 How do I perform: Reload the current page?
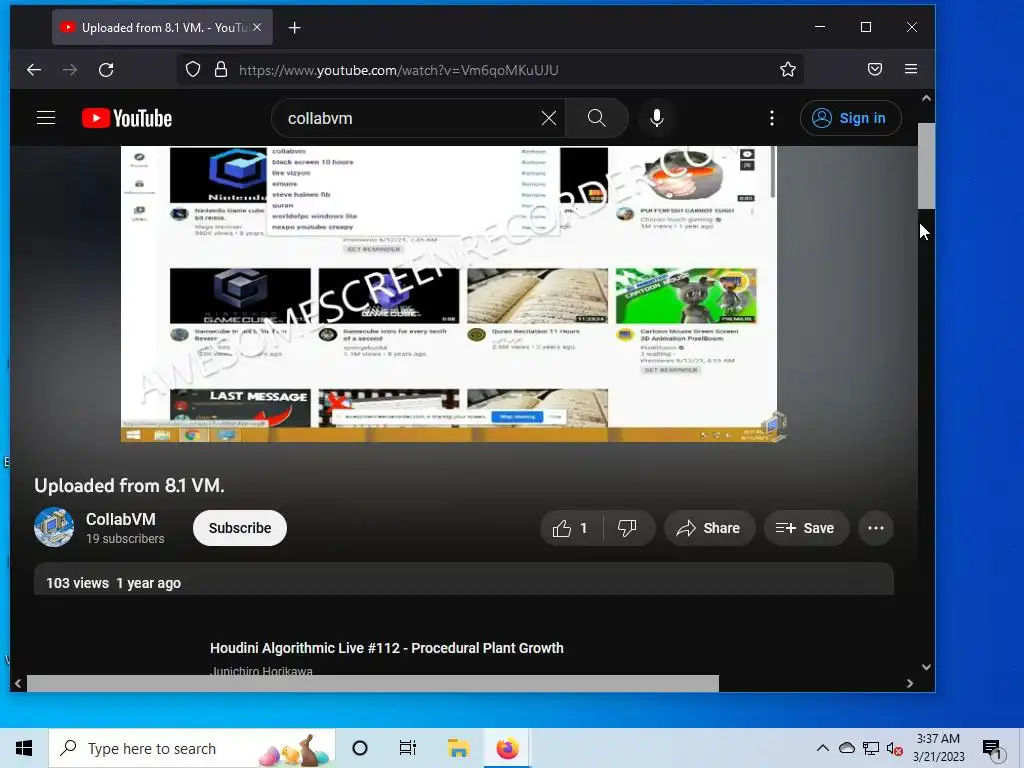coord(106,70)
